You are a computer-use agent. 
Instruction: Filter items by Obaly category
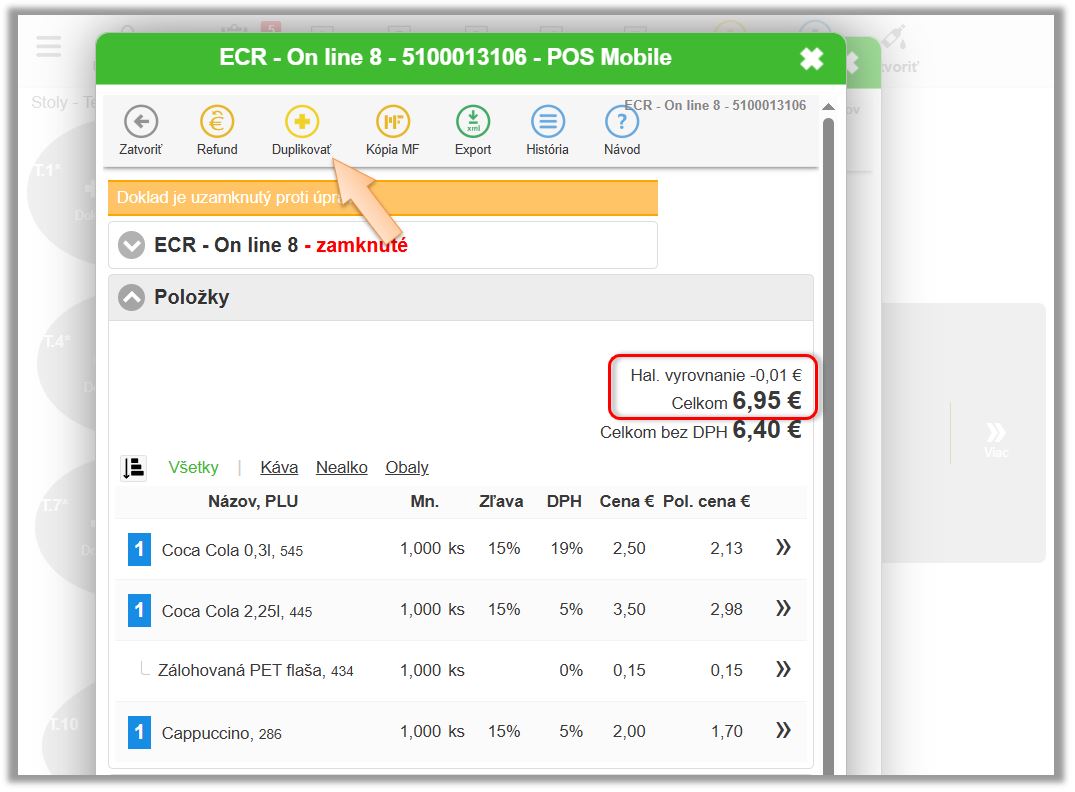[407, 467]
